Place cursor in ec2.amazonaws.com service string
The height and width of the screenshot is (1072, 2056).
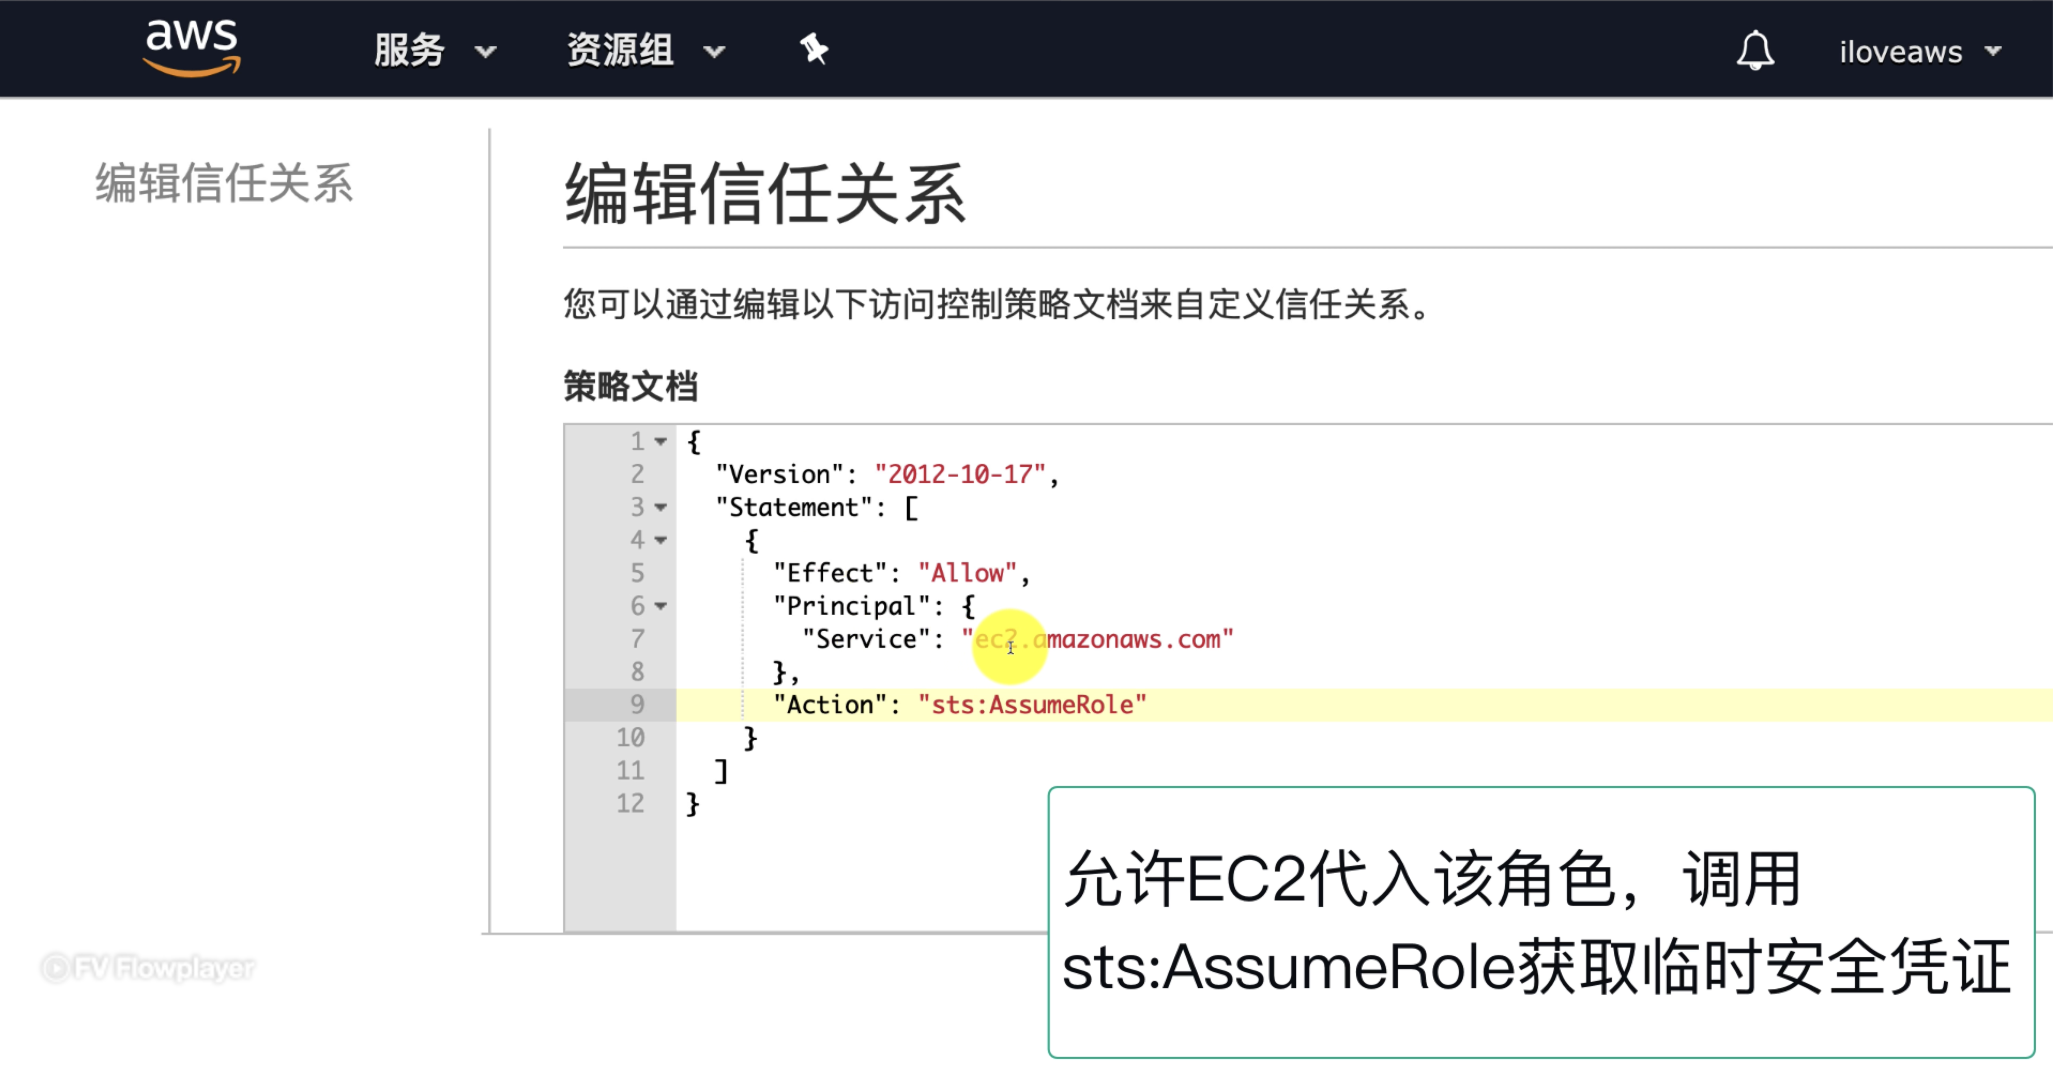coord(1098,639)
